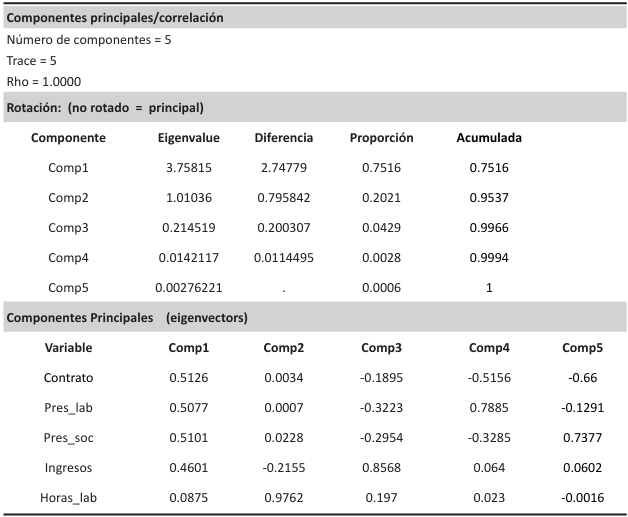
Task: Select the 'Número de componentes = 5' line
Action: pyautogui.click(x=89, y=40)
